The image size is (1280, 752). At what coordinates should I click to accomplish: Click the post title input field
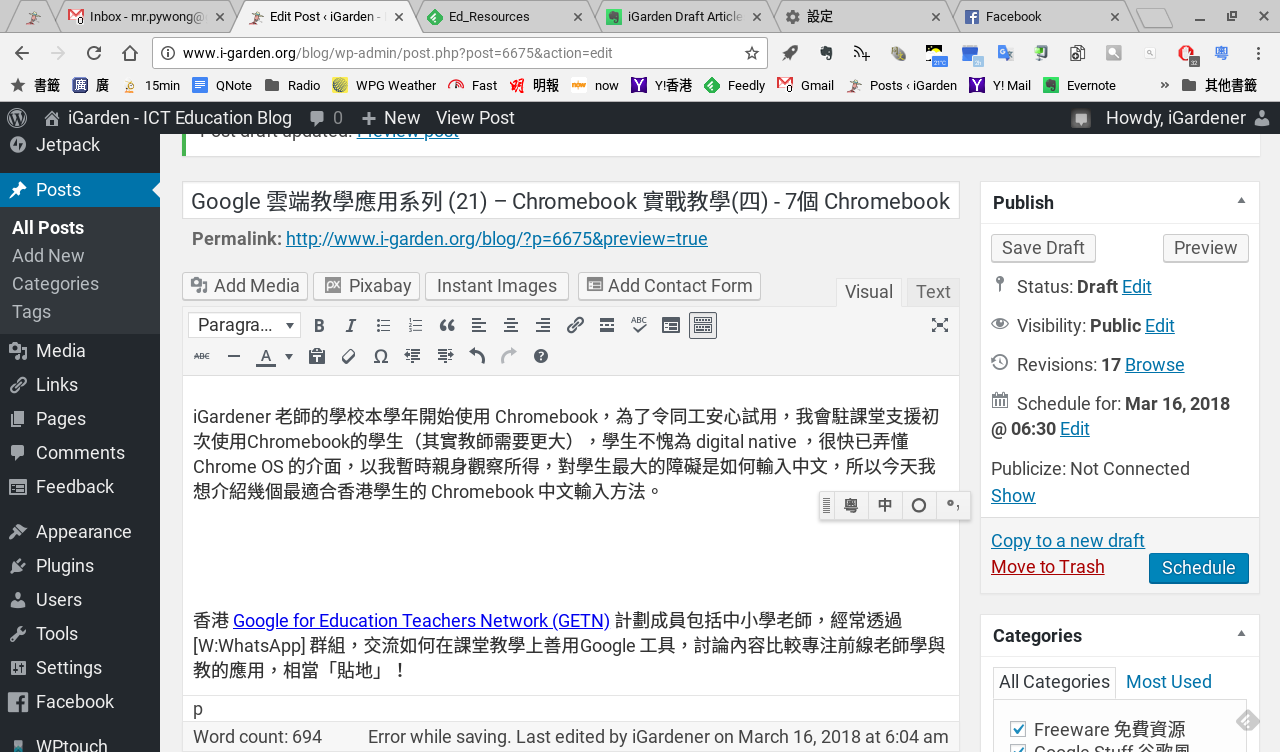[570, 201]
